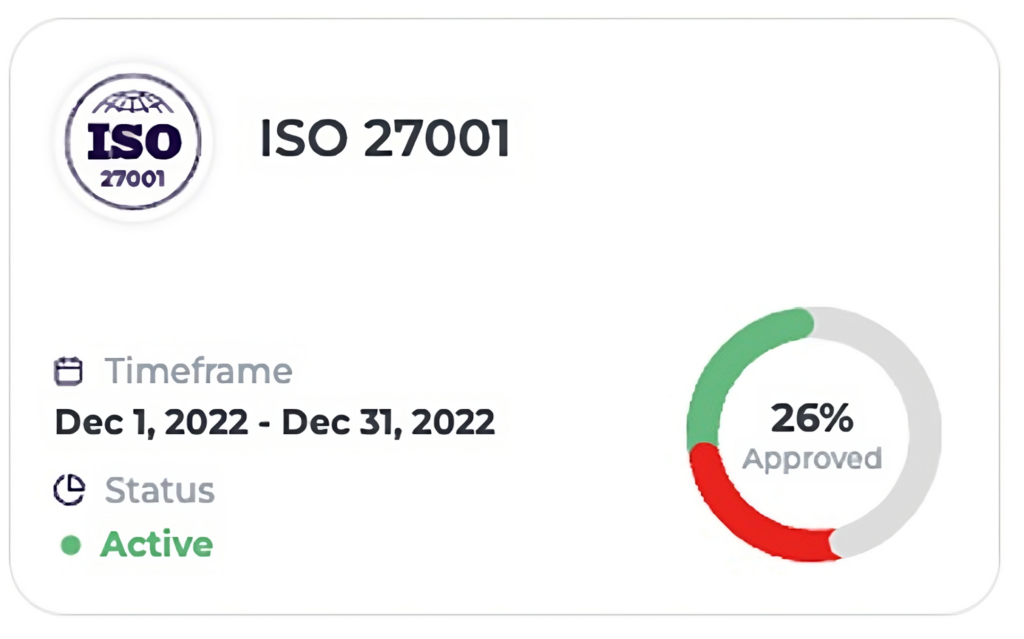Click the 26% value in the chart center
The image size is (1024, 639).
point(812,419)
